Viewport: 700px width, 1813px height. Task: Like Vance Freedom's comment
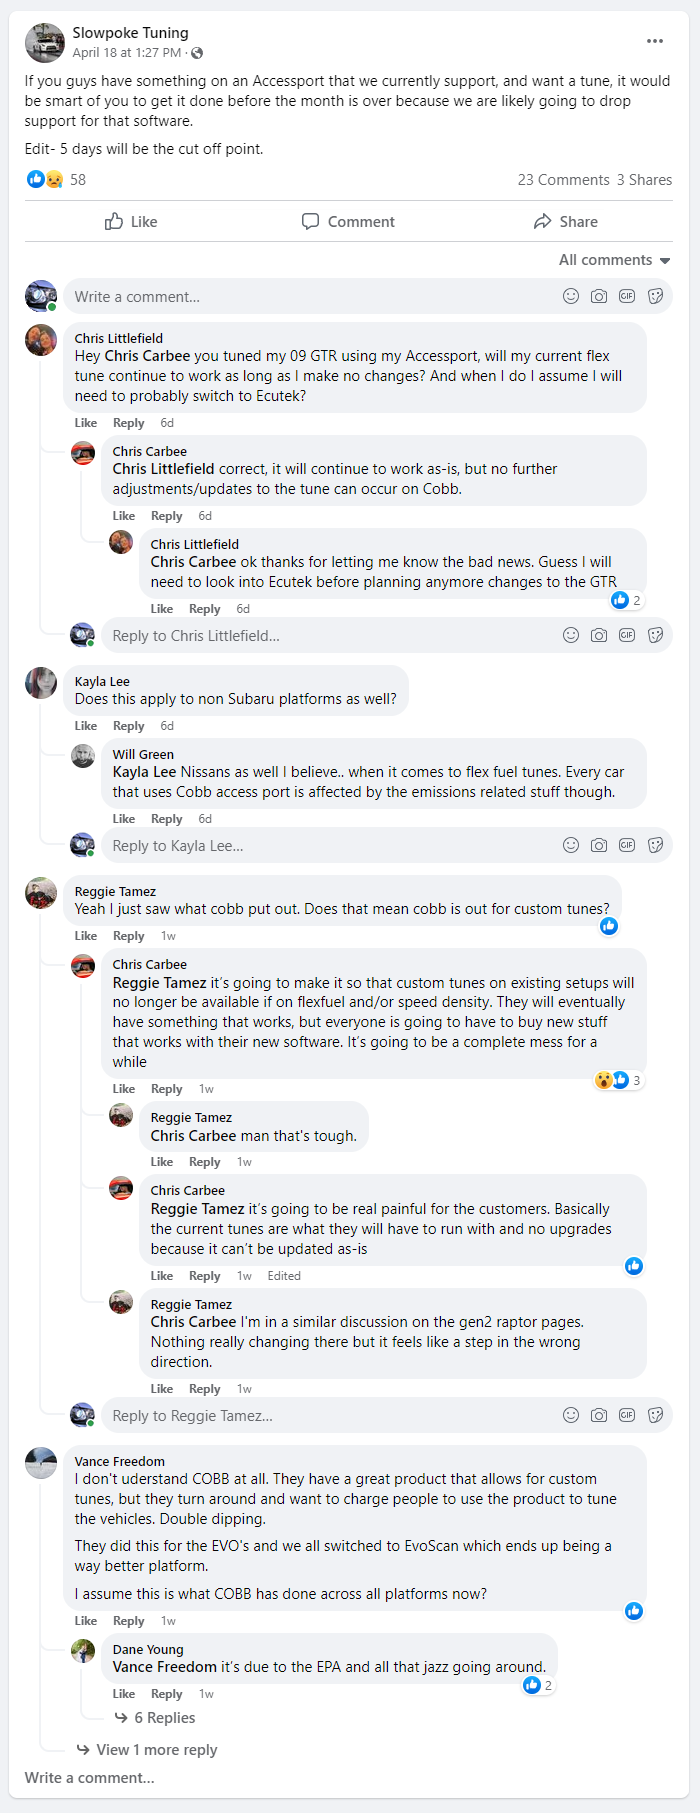pos(86,1621)
